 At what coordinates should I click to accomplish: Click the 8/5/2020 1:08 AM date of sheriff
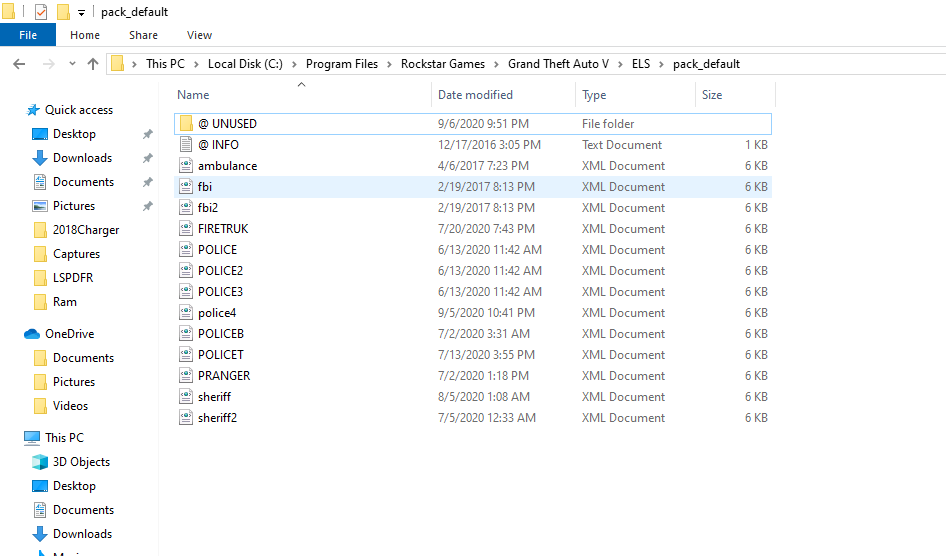pos(484,397)
